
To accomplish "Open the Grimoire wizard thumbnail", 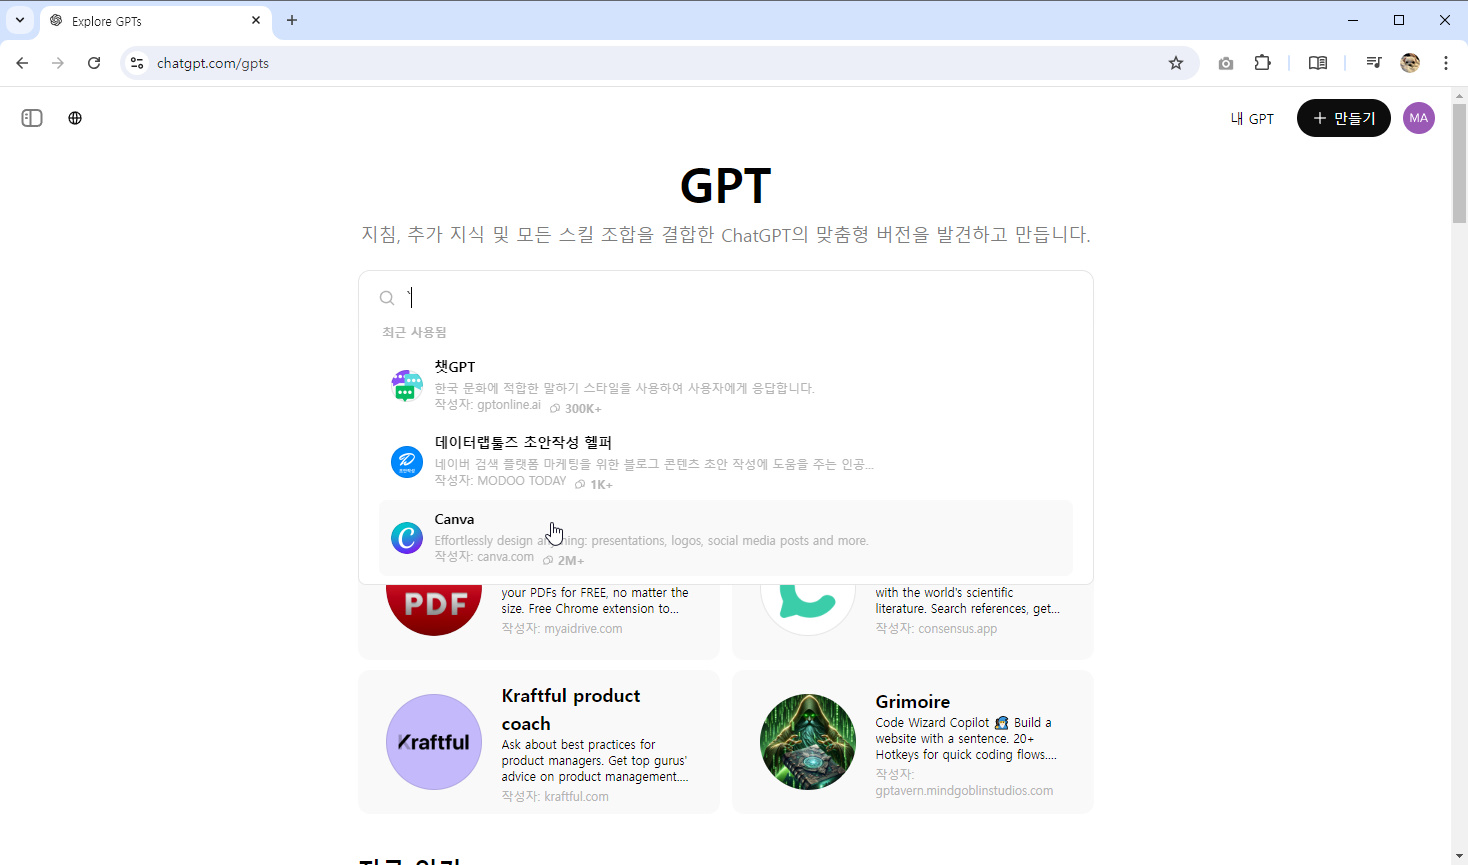I will point(808,742).
